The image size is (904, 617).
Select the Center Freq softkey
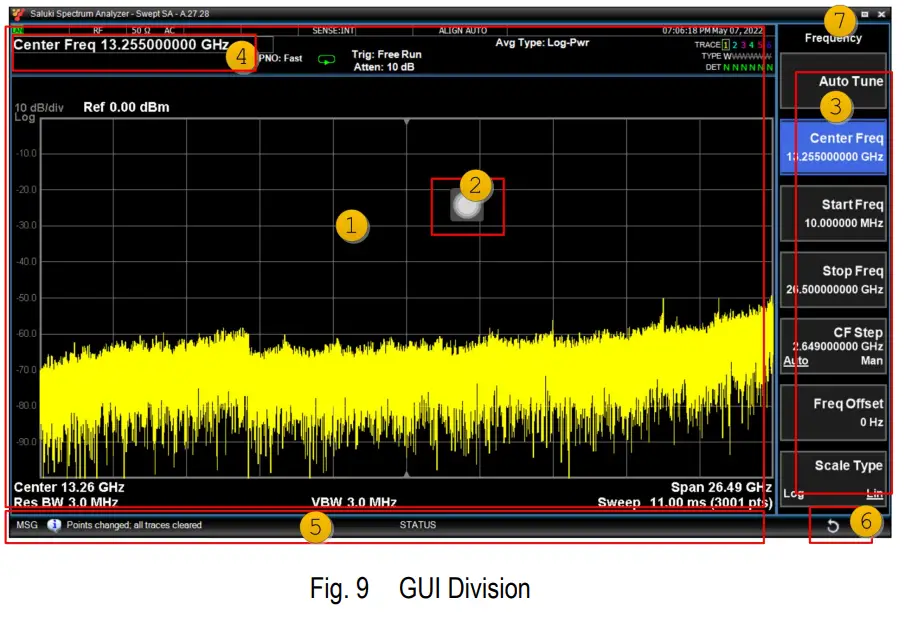(x=833, y=147)
